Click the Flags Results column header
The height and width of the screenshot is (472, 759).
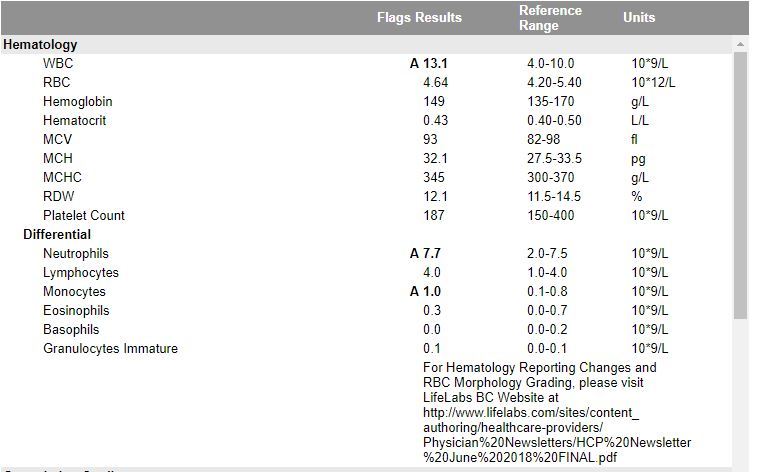[x=419, y=17]
